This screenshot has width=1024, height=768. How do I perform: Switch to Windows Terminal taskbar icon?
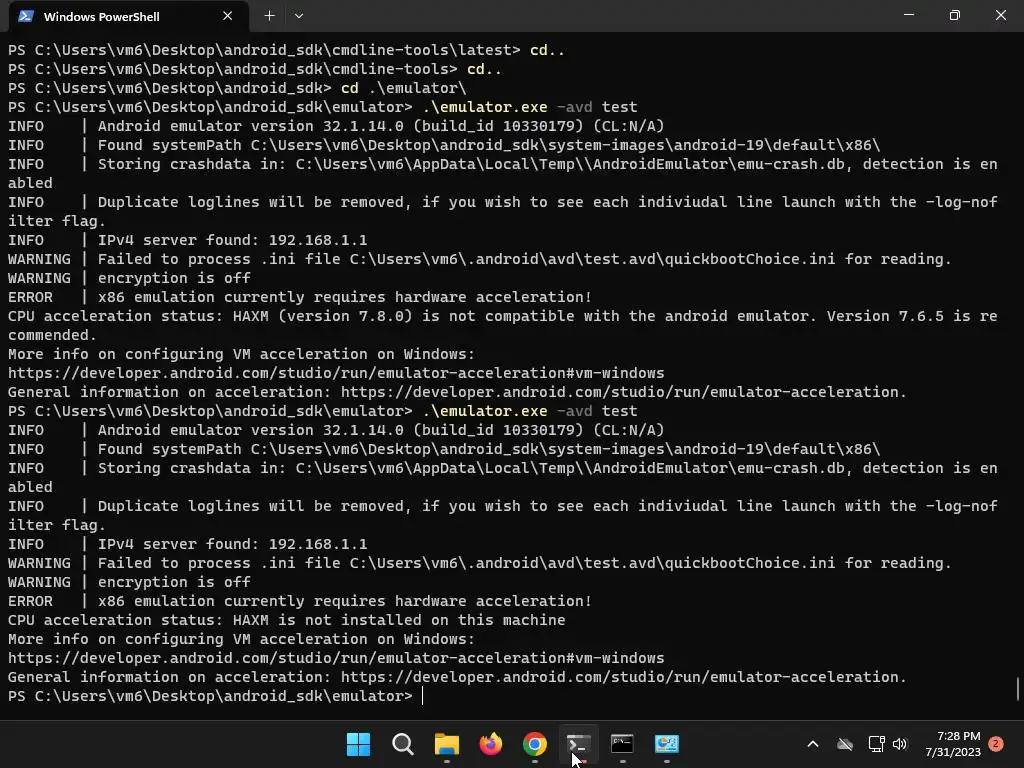579,744
